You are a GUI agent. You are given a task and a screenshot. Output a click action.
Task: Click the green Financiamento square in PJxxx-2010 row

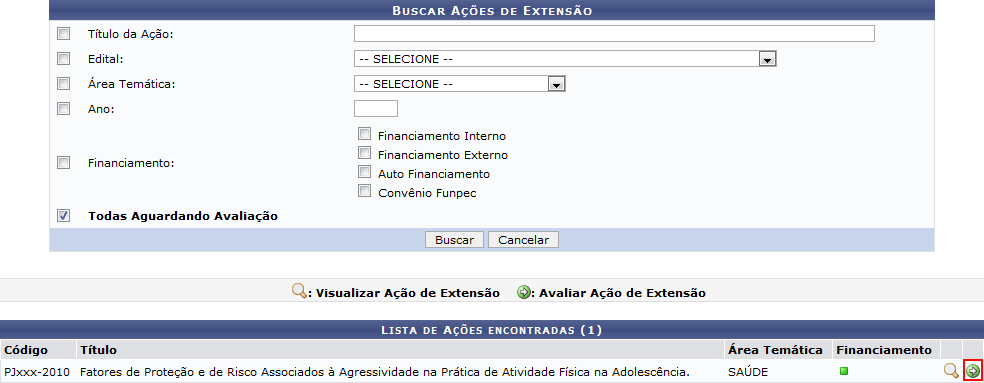point(843,372)
